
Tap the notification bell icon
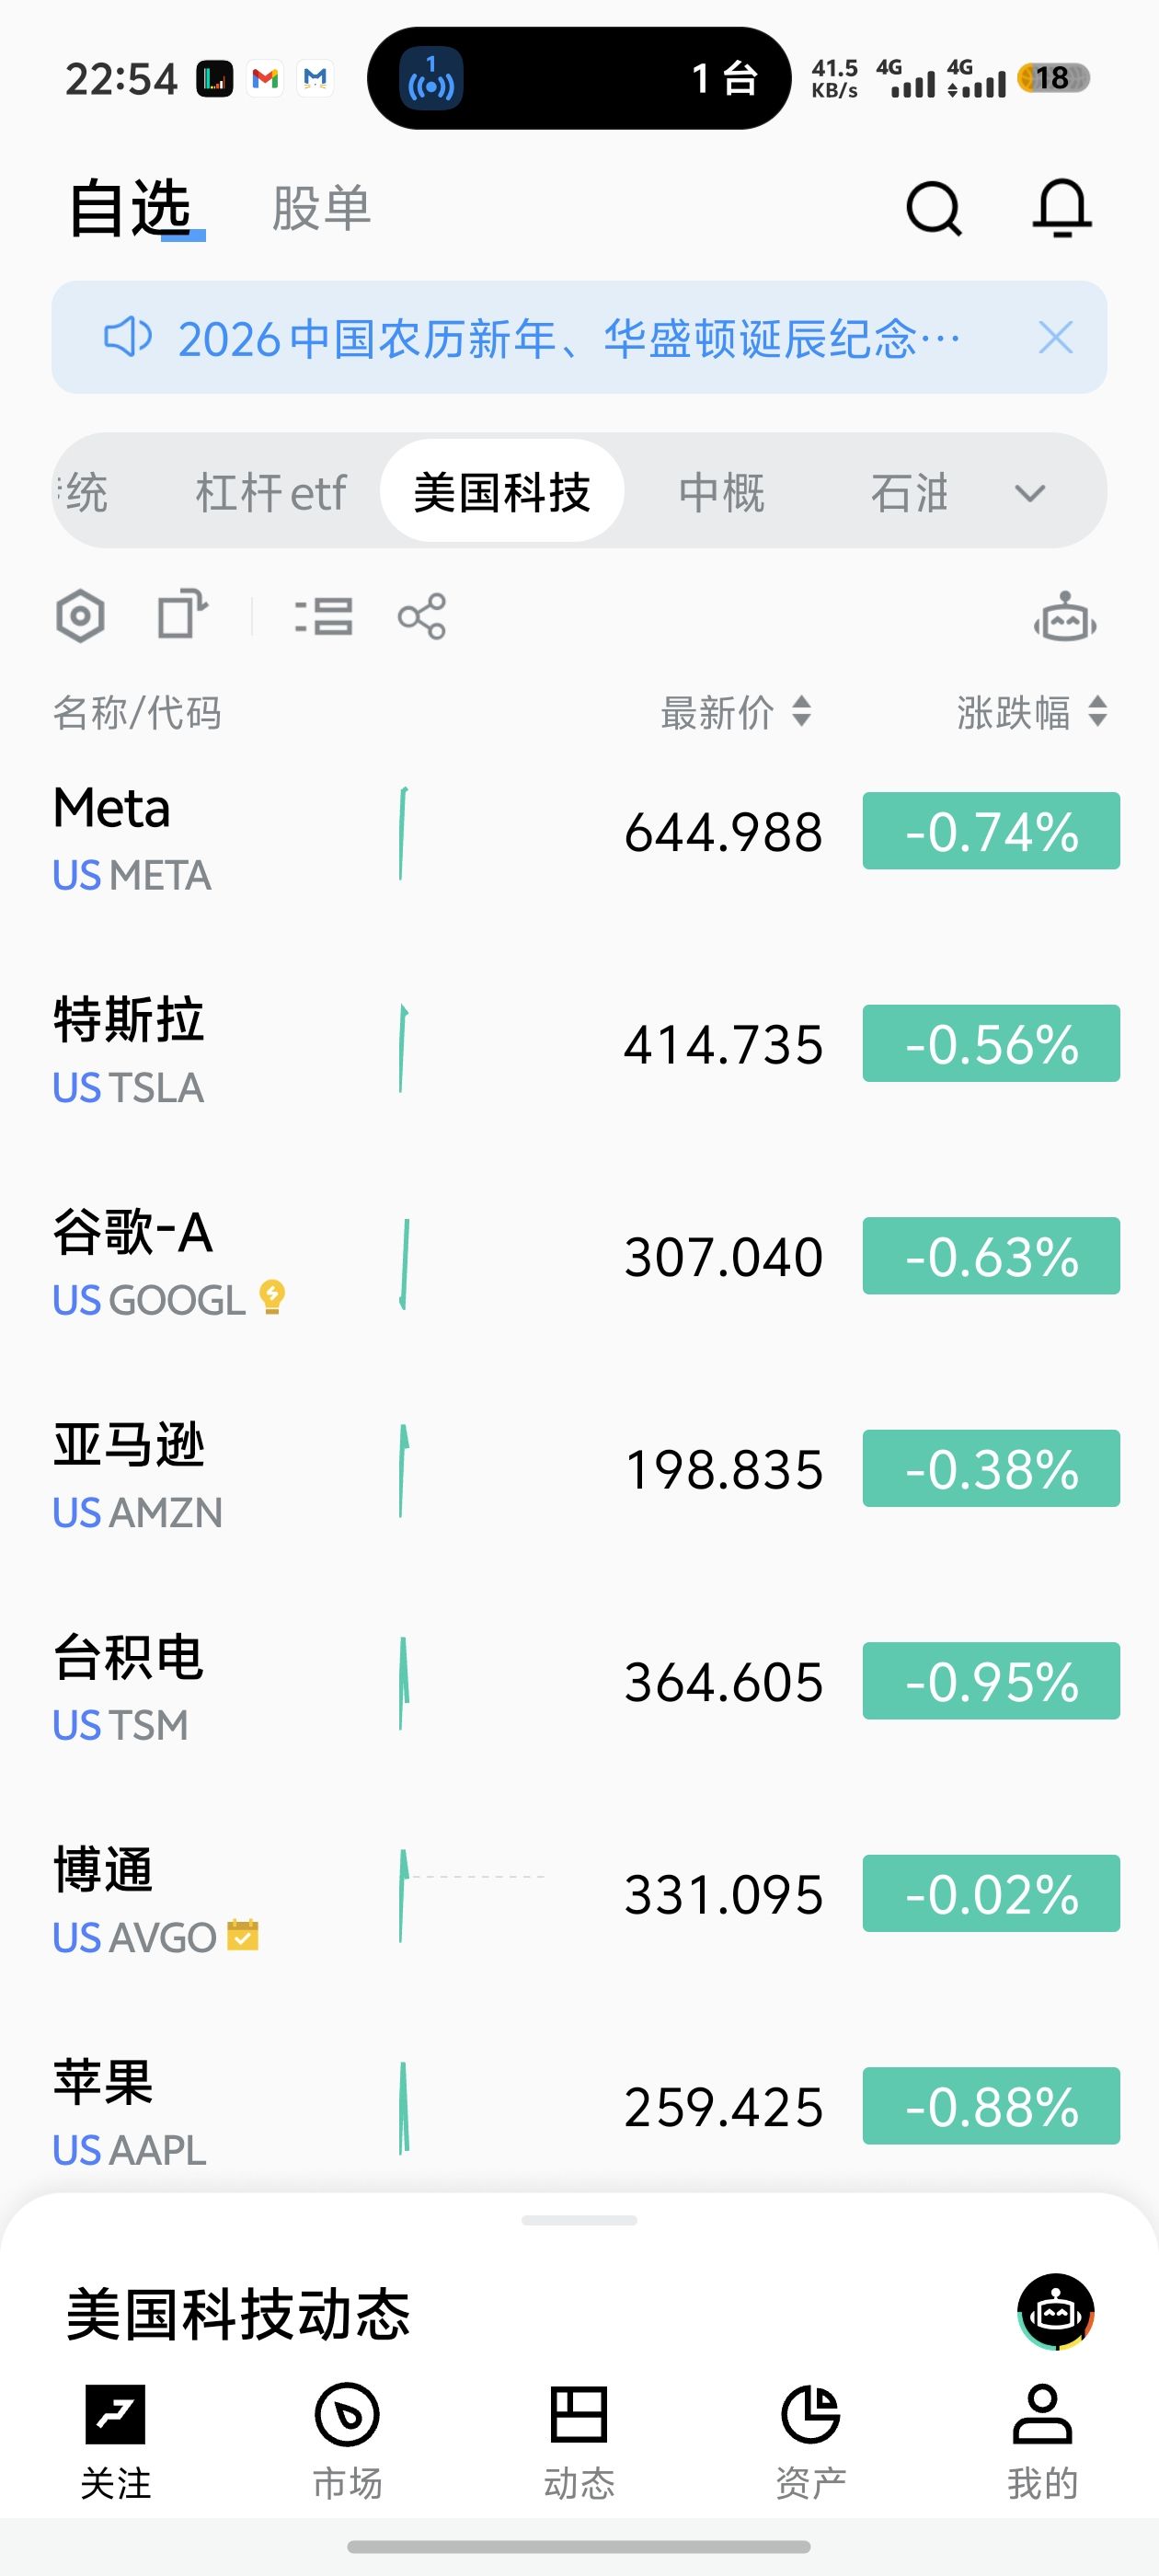[x=1061, y=208]
